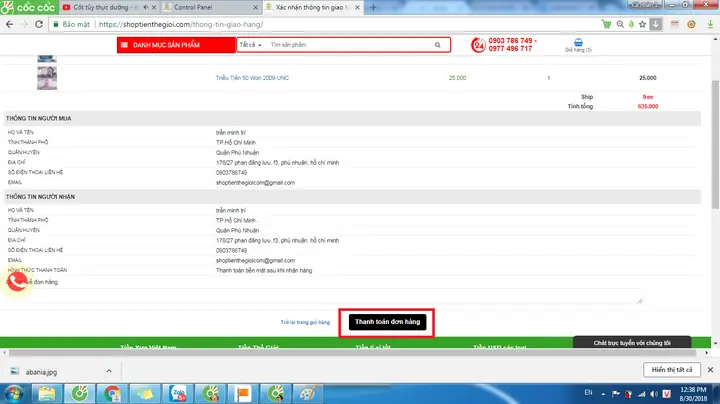Click the total amount 635.000
The image size is (720, 404).
point(647,107)
